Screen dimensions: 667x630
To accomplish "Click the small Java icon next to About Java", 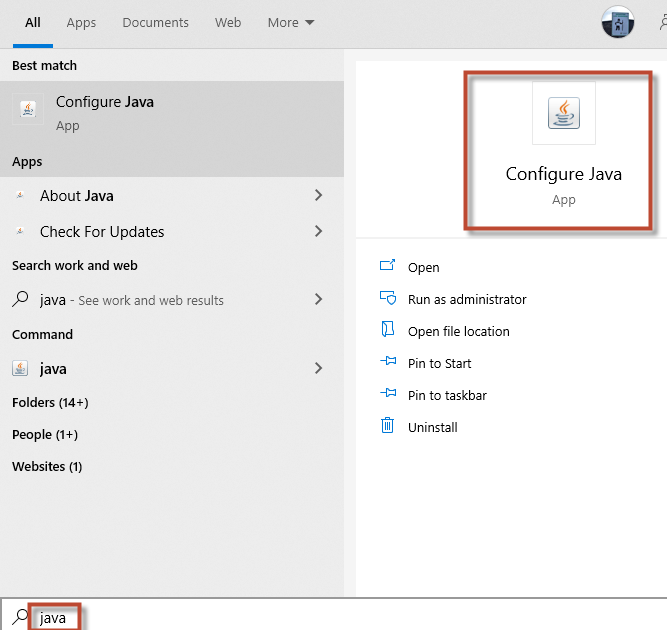I will (20, 195).
